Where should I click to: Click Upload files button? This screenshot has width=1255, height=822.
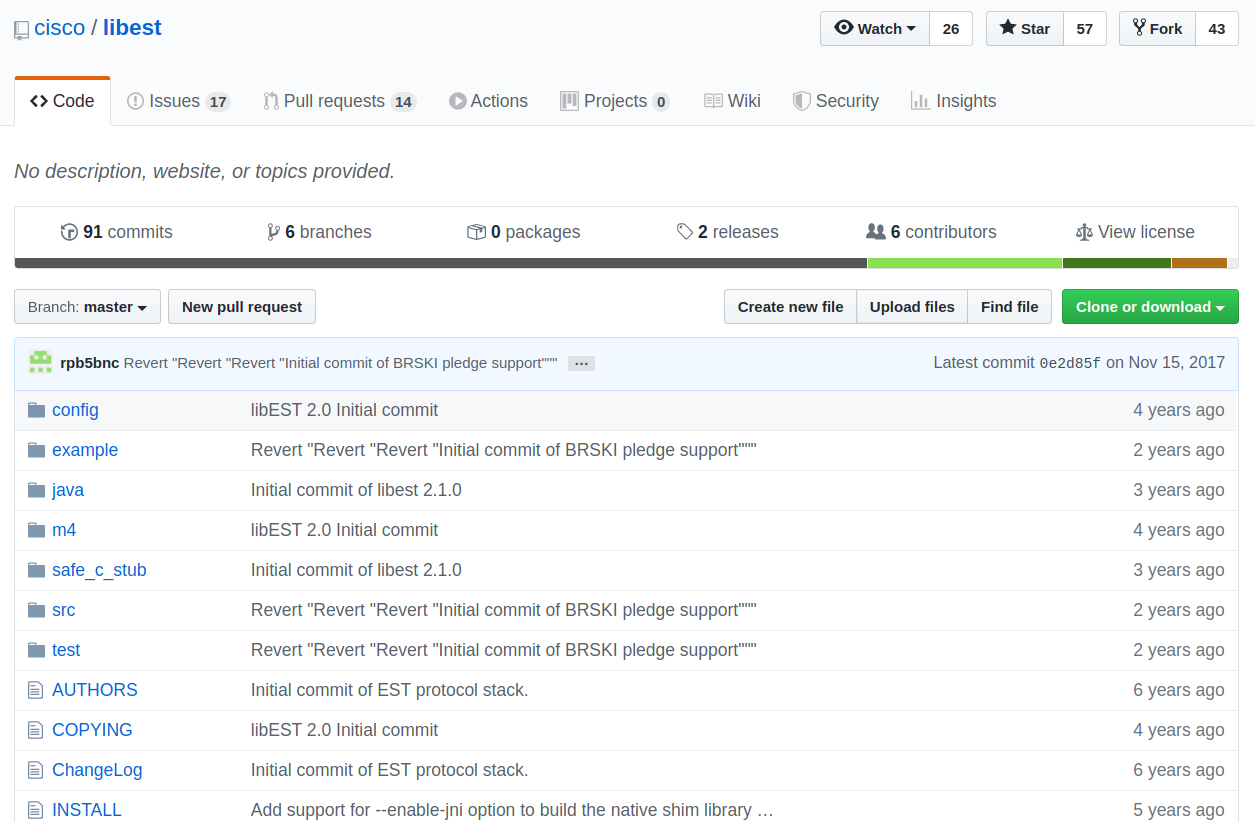coord(912,307)
